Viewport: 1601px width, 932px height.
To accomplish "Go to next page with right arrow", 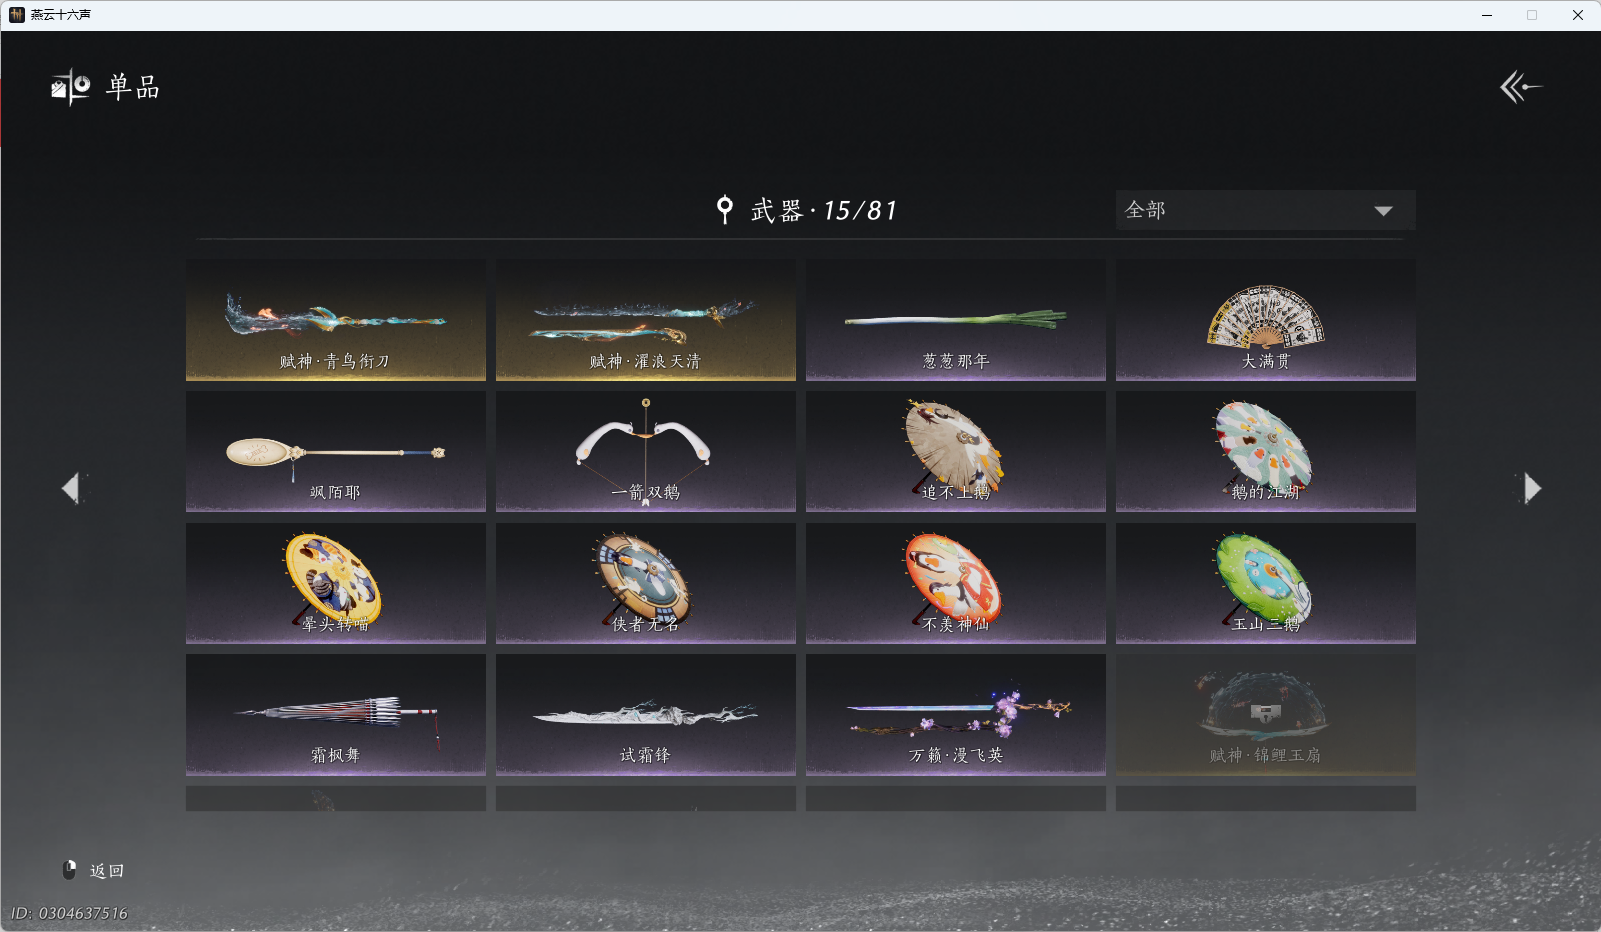I will click(x=1530, y=488).
